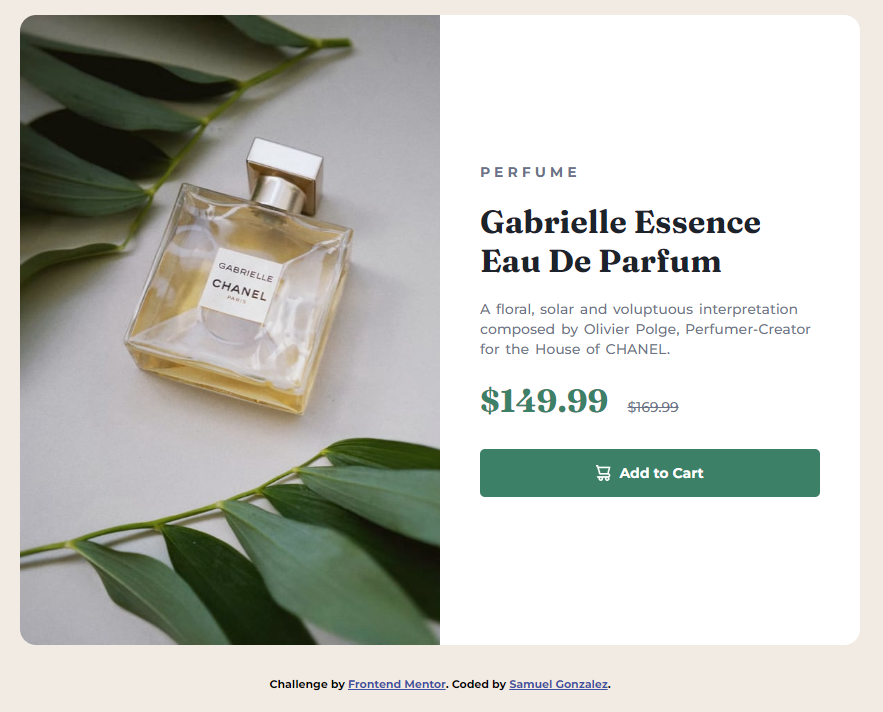Click the shopping cart icon inside the green button
The image size is (883, 712).
[603, 473]
